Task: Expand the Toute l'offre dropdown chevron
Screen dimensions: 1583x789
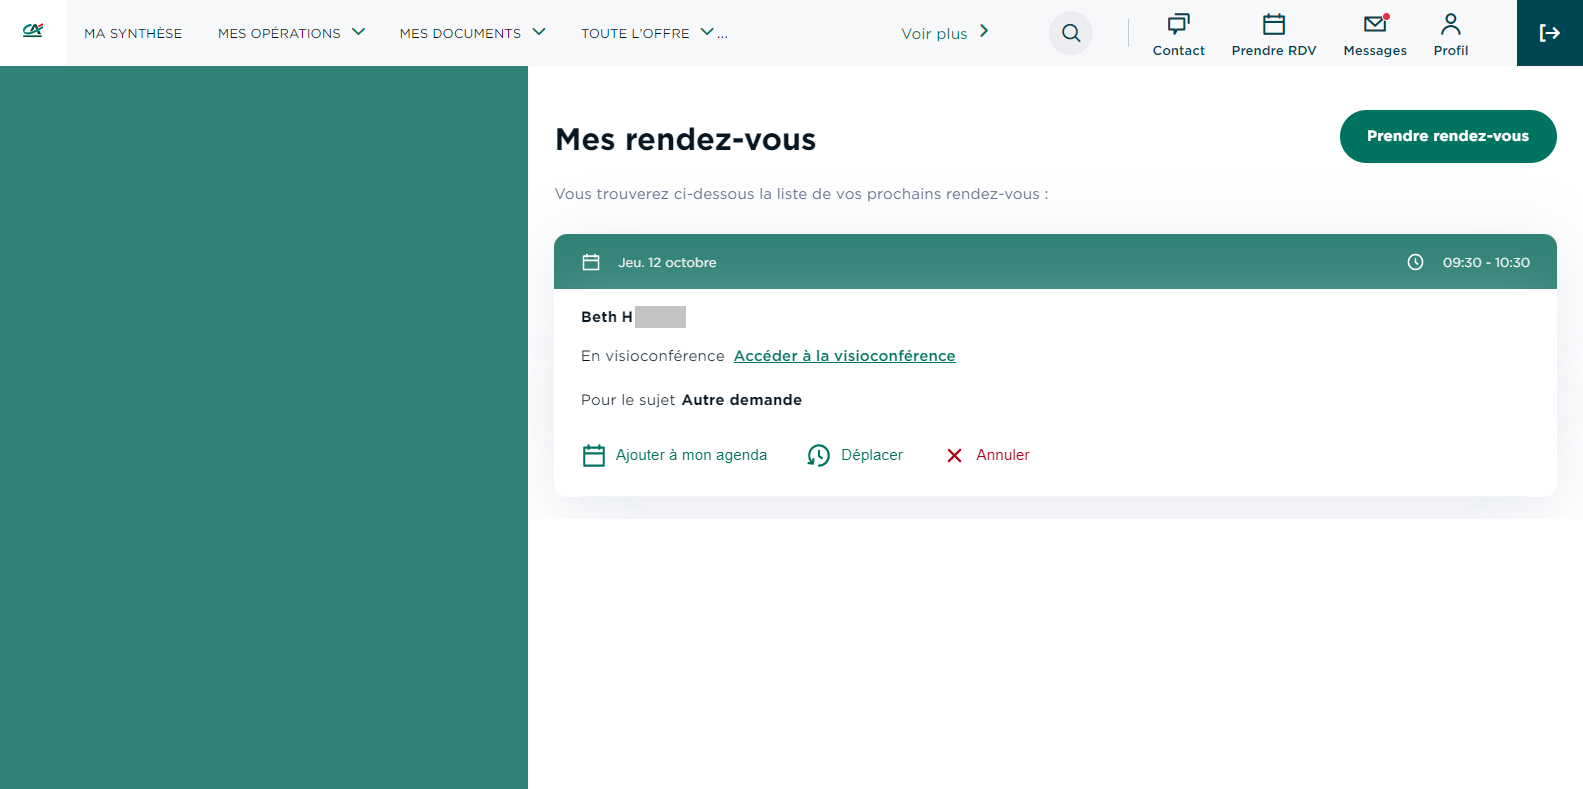Action: click(707, 32)
